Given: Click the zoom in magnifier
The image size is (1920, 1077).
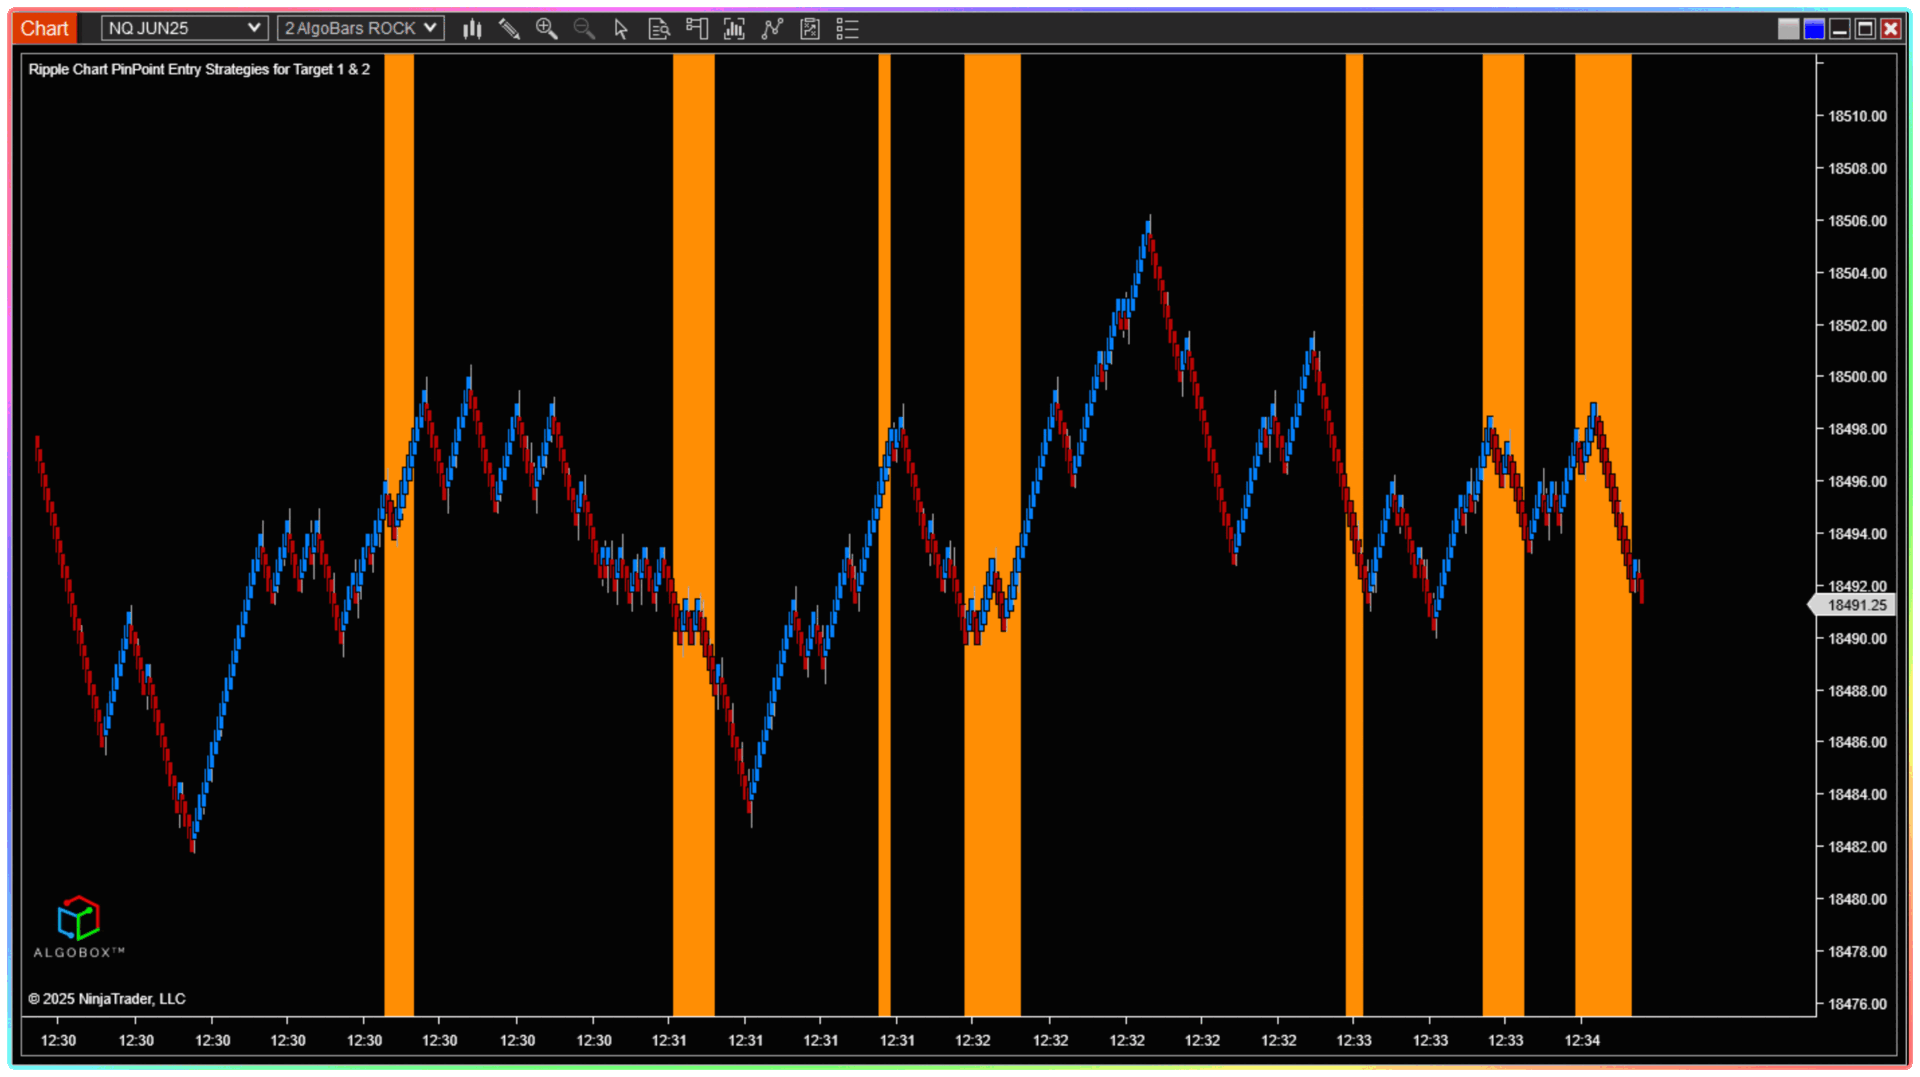Looking at the screenshot, I should click(x=546, y=29).
